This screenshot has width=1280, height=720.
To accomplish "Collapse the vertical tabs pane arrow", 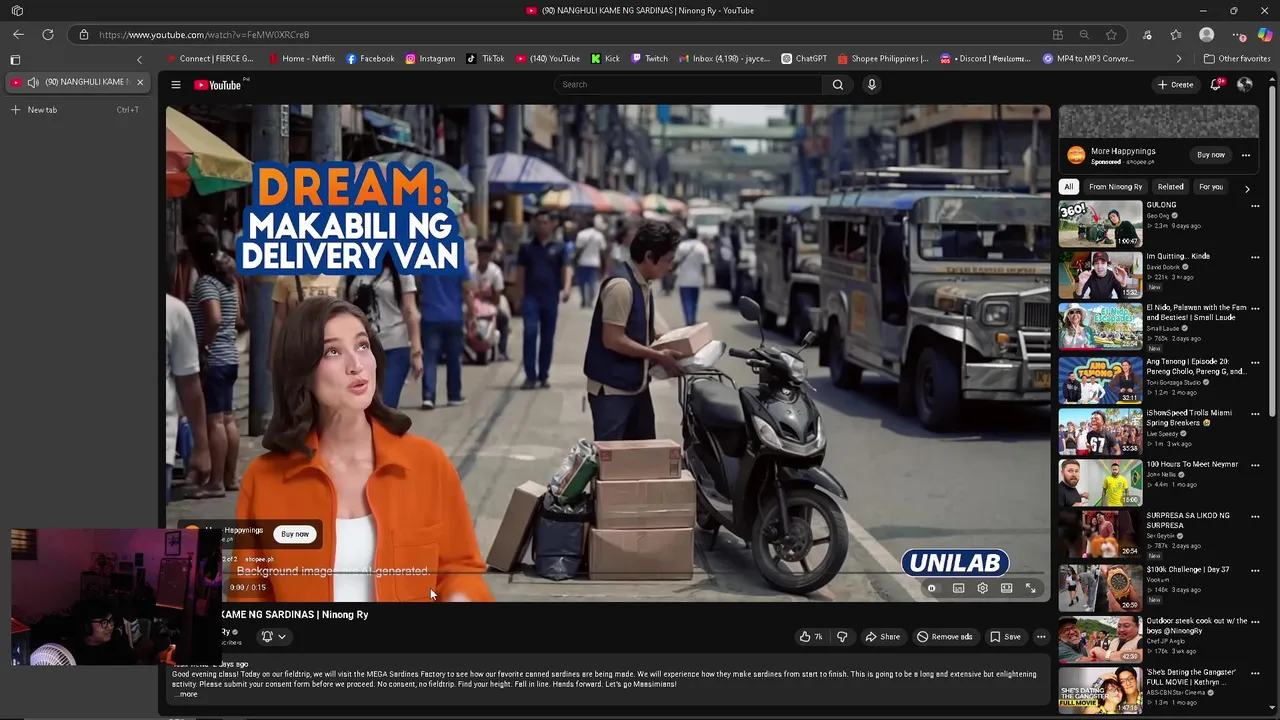I will click(x=139, y=59).
